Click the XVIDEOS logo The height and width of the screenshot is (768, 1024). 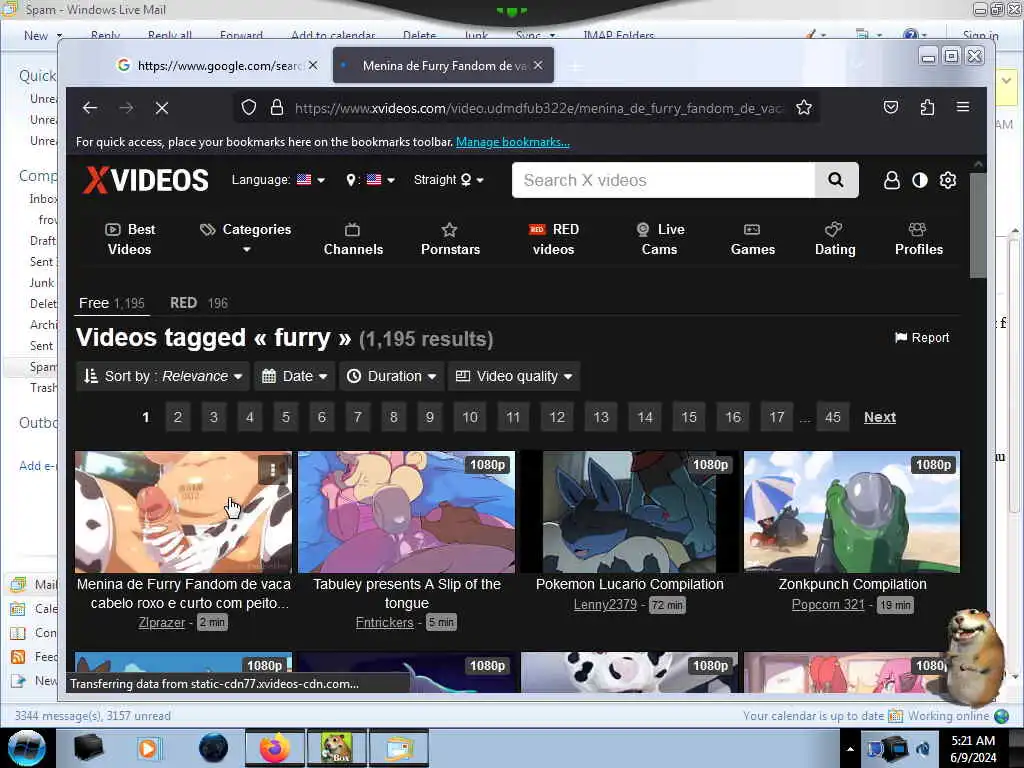coord(146,180)
